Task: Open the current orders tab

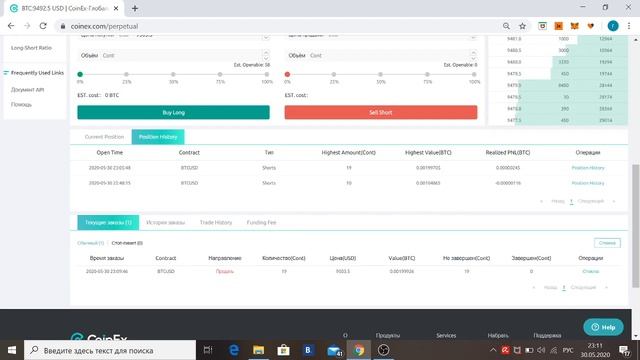Action: coord(108,222)
